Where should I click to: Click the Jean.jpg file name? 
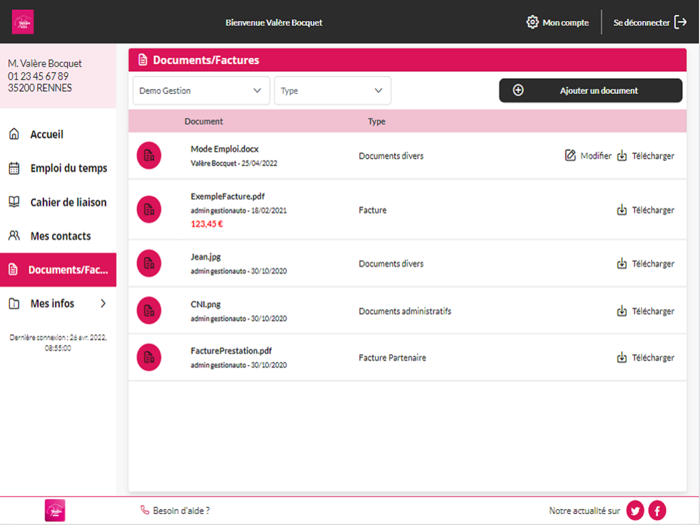206,257
